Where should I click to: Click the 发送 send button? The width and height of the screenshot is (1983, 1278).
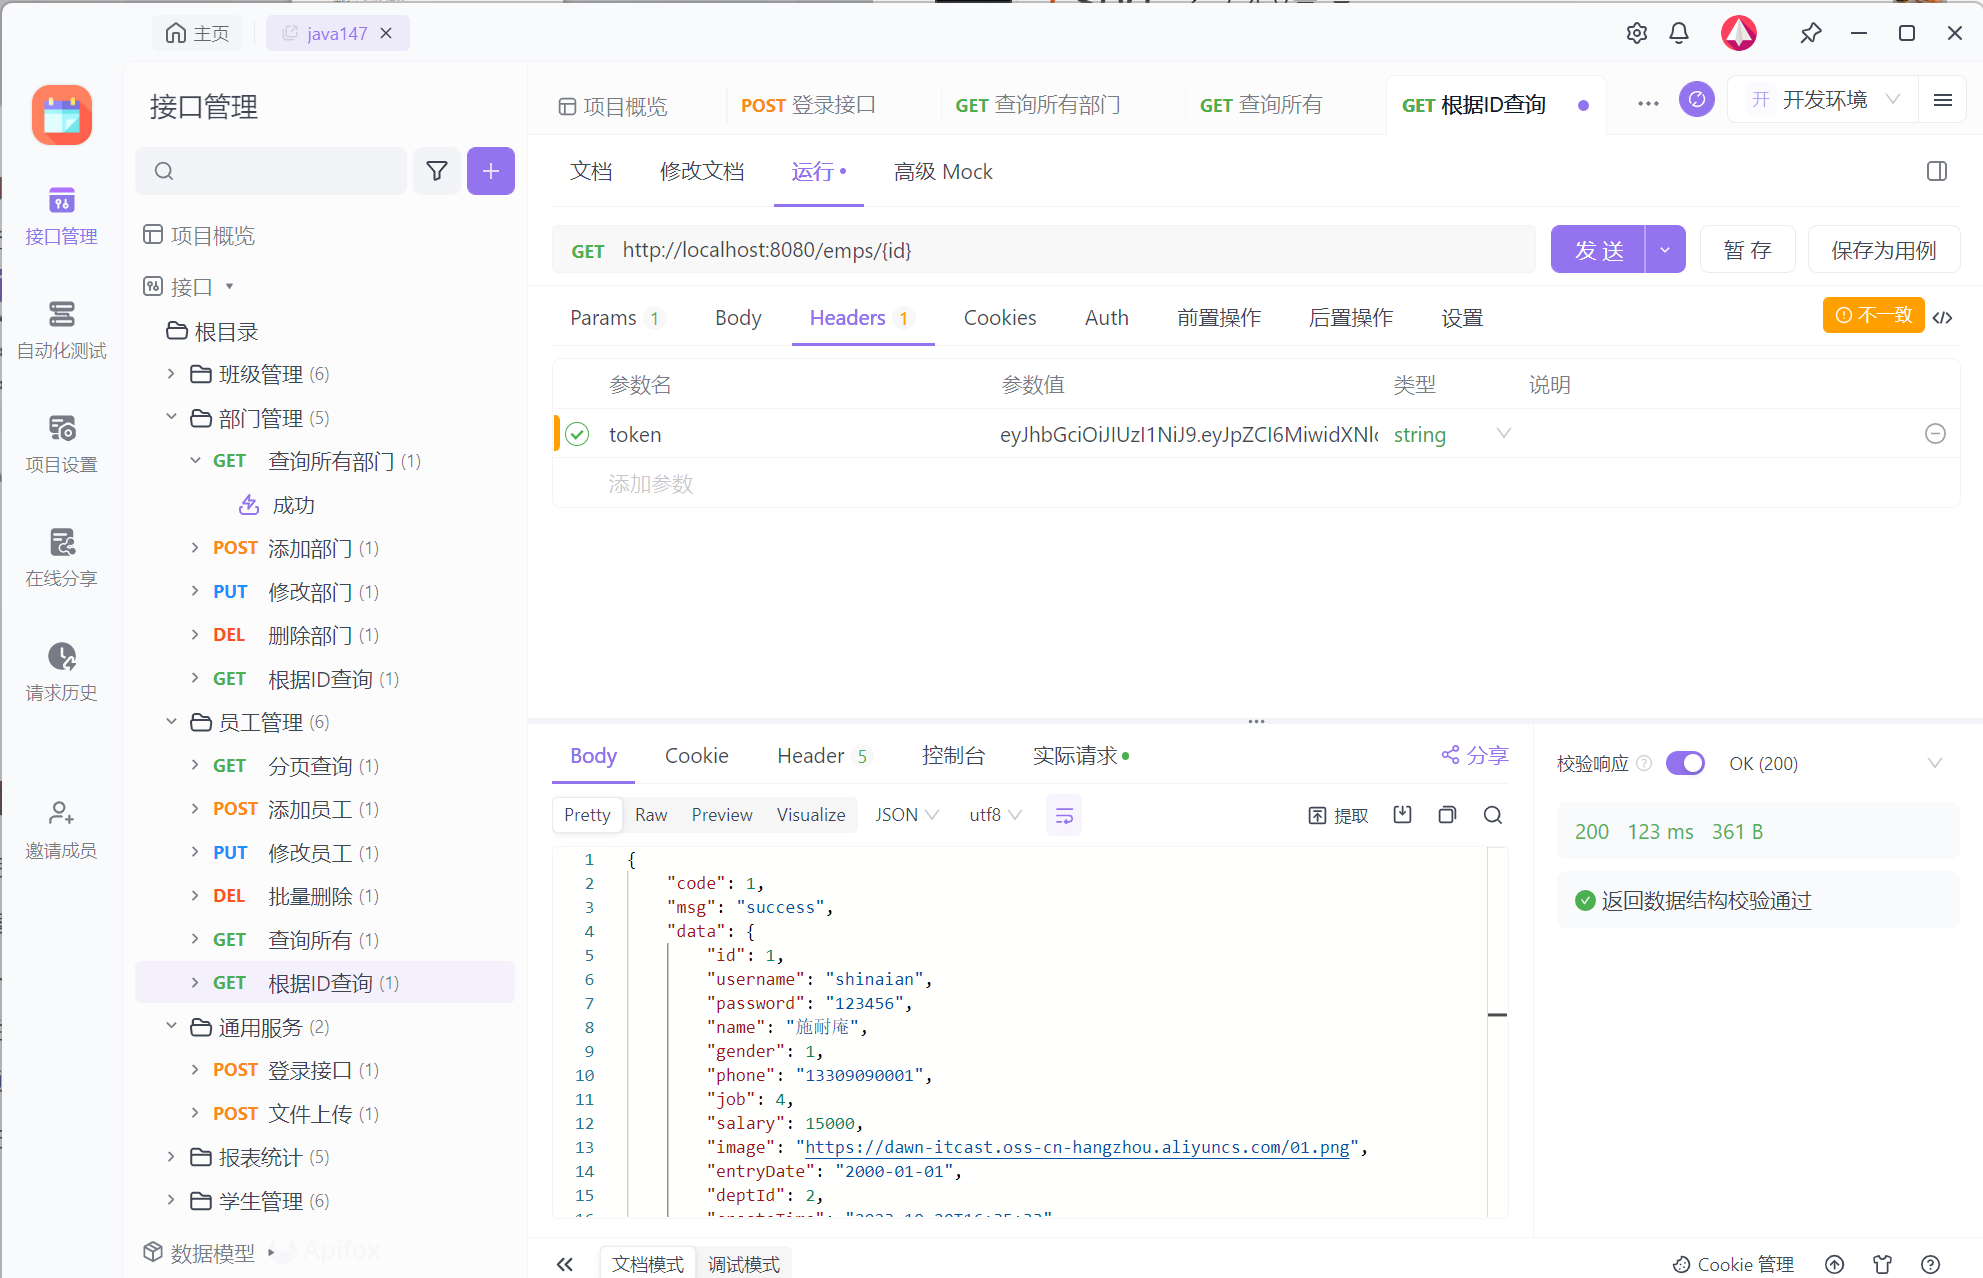tap(1598, 249)
